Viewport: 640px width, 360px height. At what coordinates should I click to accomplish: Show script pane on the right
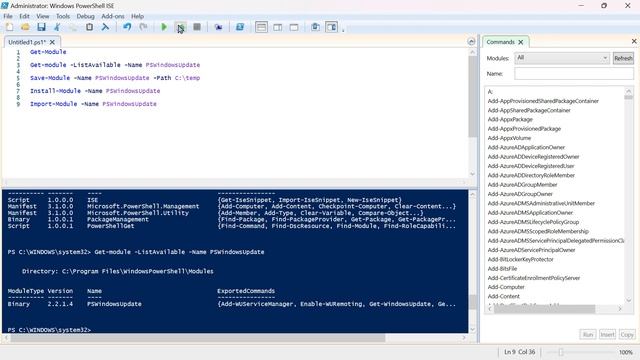pyautogui.click(x=278, y=27)
